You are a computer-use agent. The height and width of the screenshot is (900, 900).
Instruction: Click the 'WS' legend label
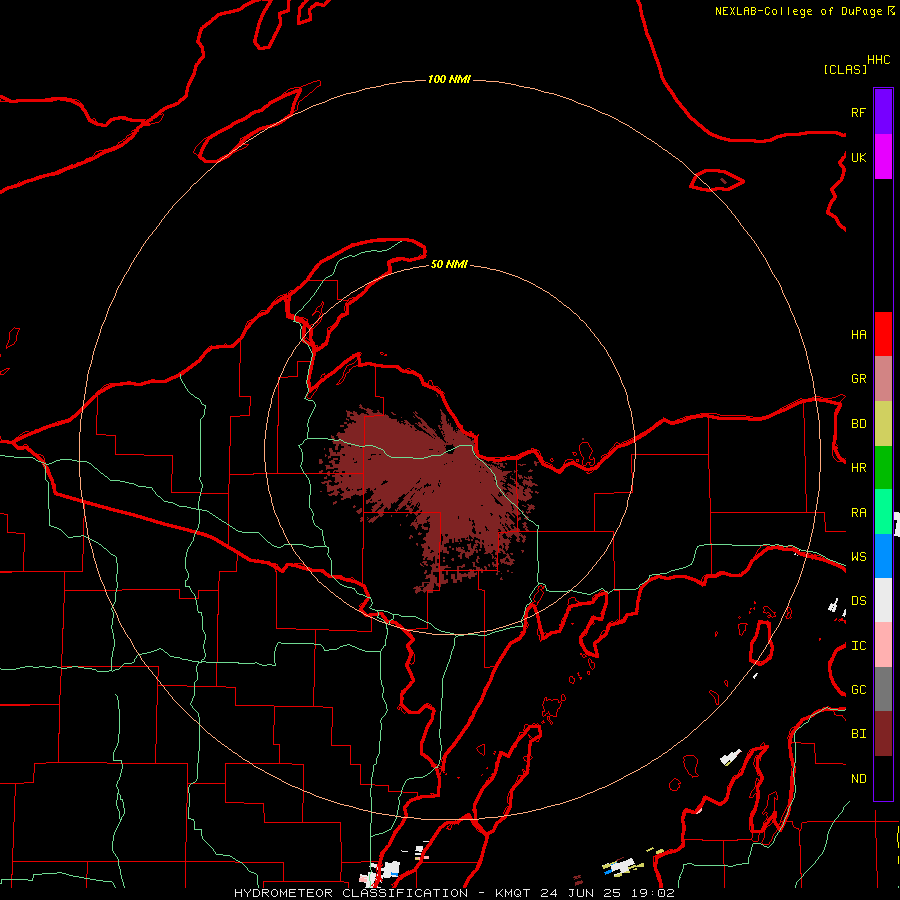[x=859, y=557]
